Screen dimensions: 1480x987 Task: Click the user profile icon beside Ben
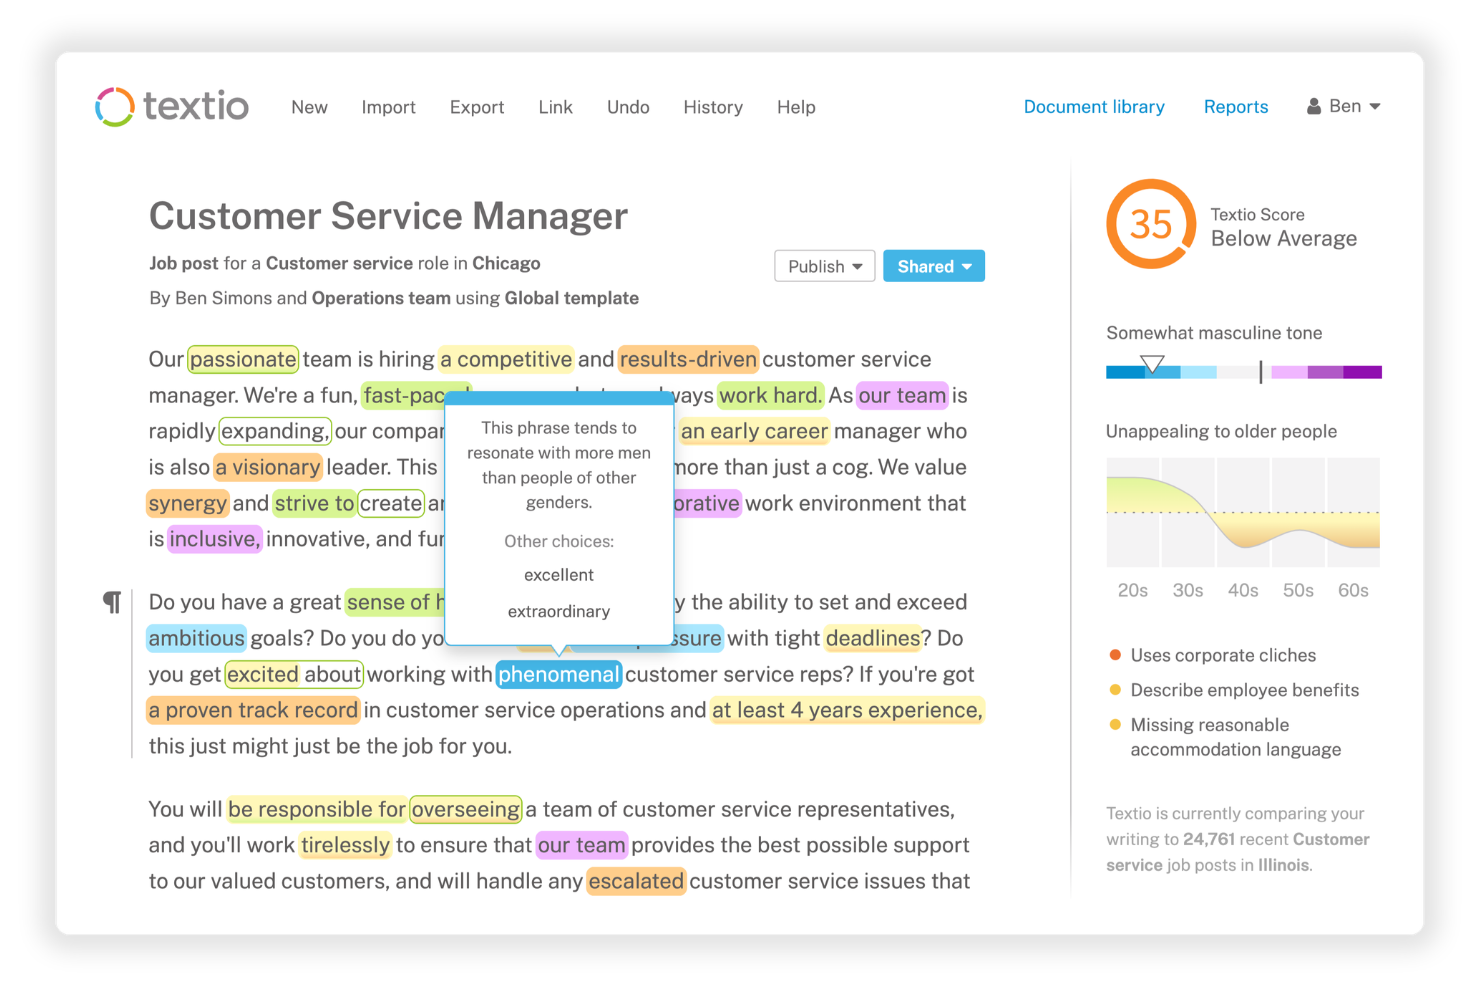tap(1314, 106)
